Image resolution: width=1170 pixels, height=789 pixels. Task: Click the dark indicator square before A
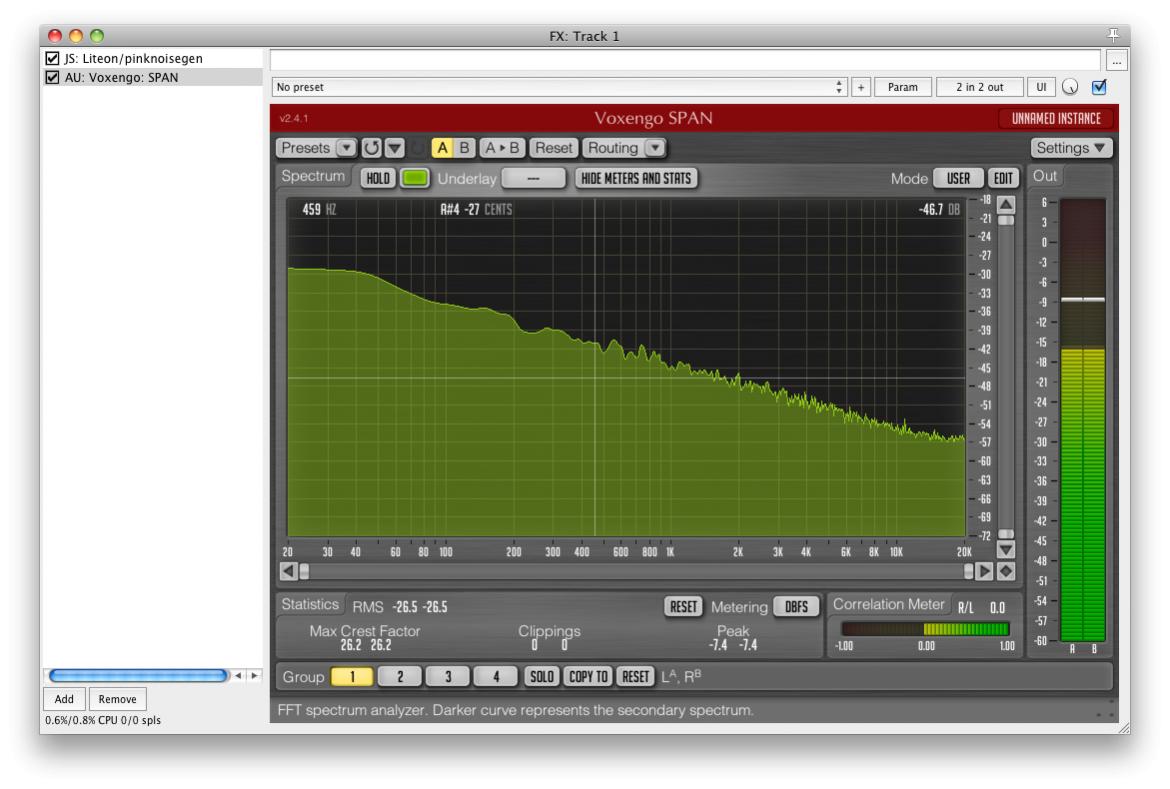click(419, 148)
